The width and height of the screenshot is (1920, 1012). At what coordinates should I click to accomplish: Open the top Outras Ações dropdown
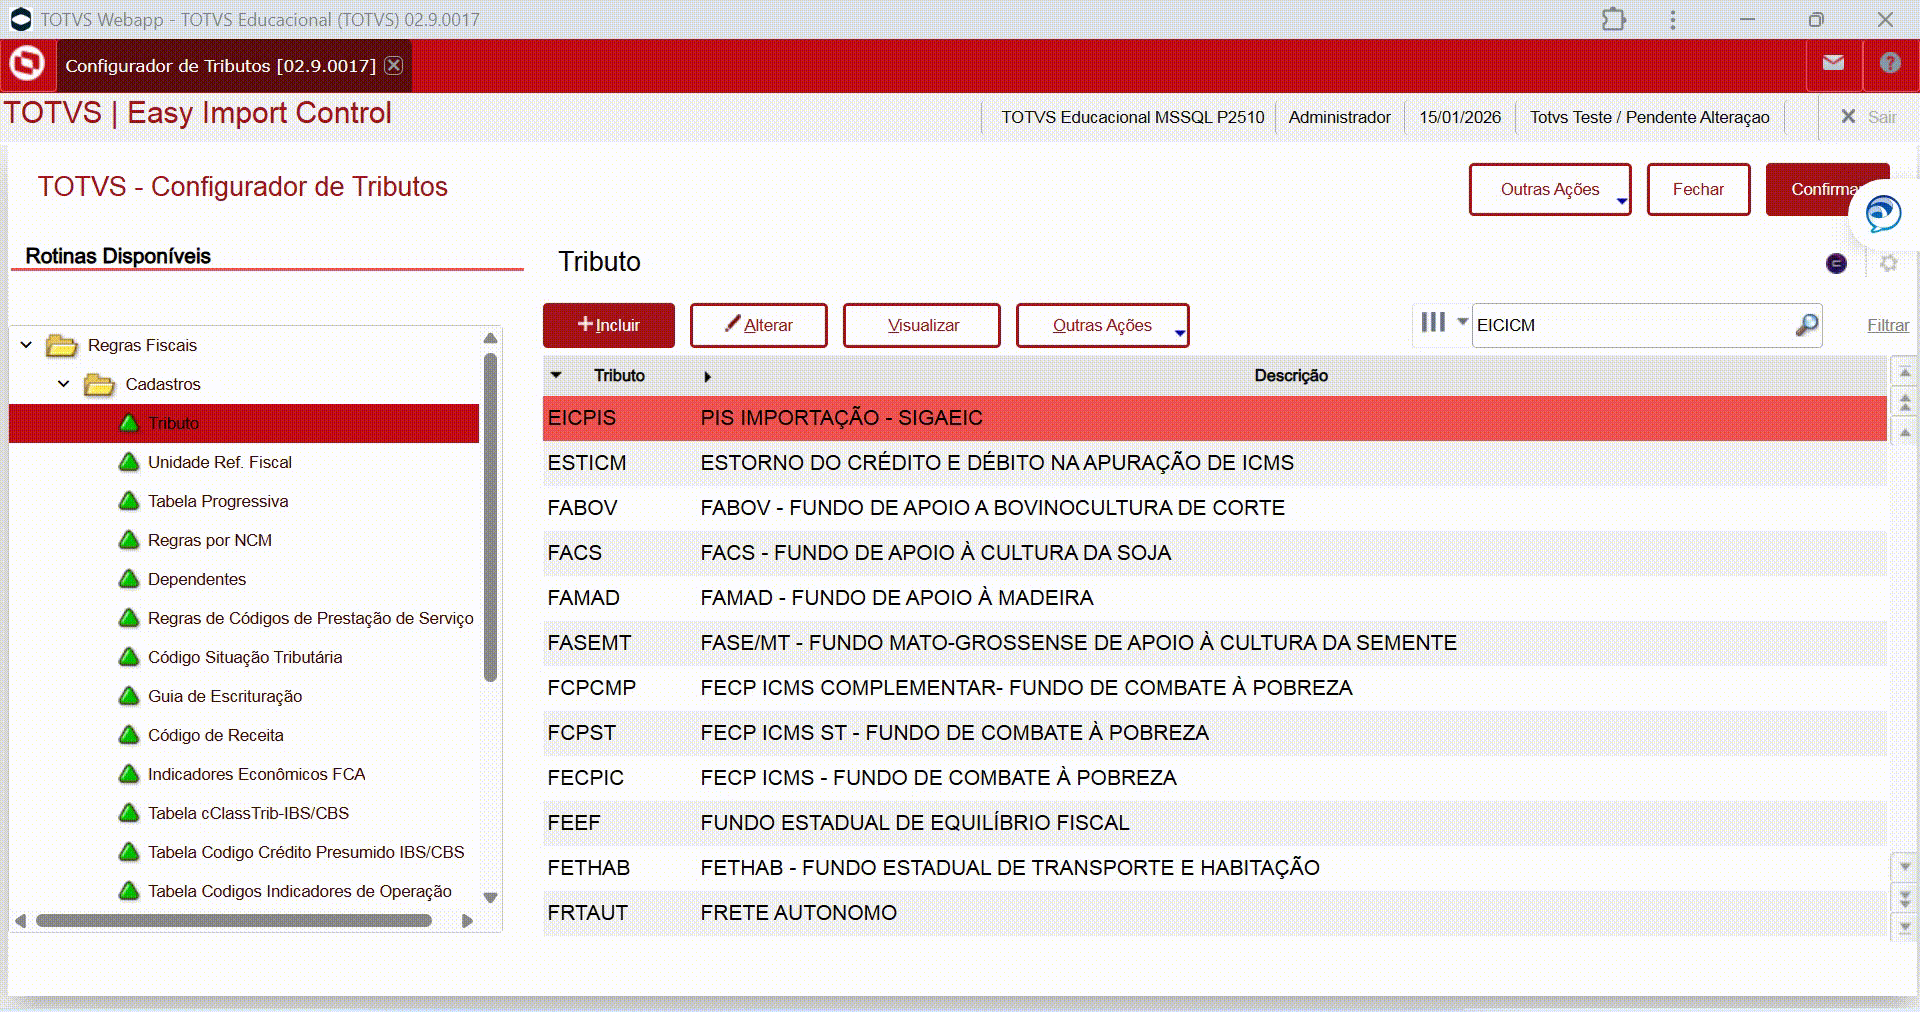1550,189
